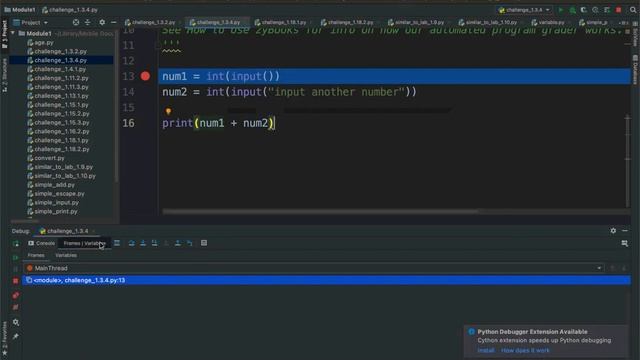Click Evaluate Expression calculator icon
Image resolution: width=640 pixels, height=360 pixels.
coord(204,243)
